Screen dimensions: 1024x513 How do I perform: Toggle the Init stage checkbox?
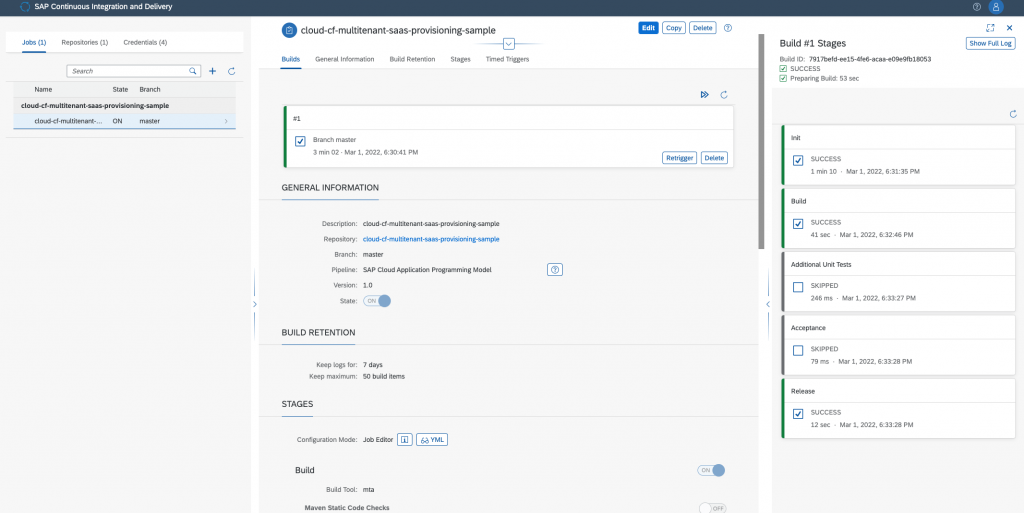(x=797, y=161)
